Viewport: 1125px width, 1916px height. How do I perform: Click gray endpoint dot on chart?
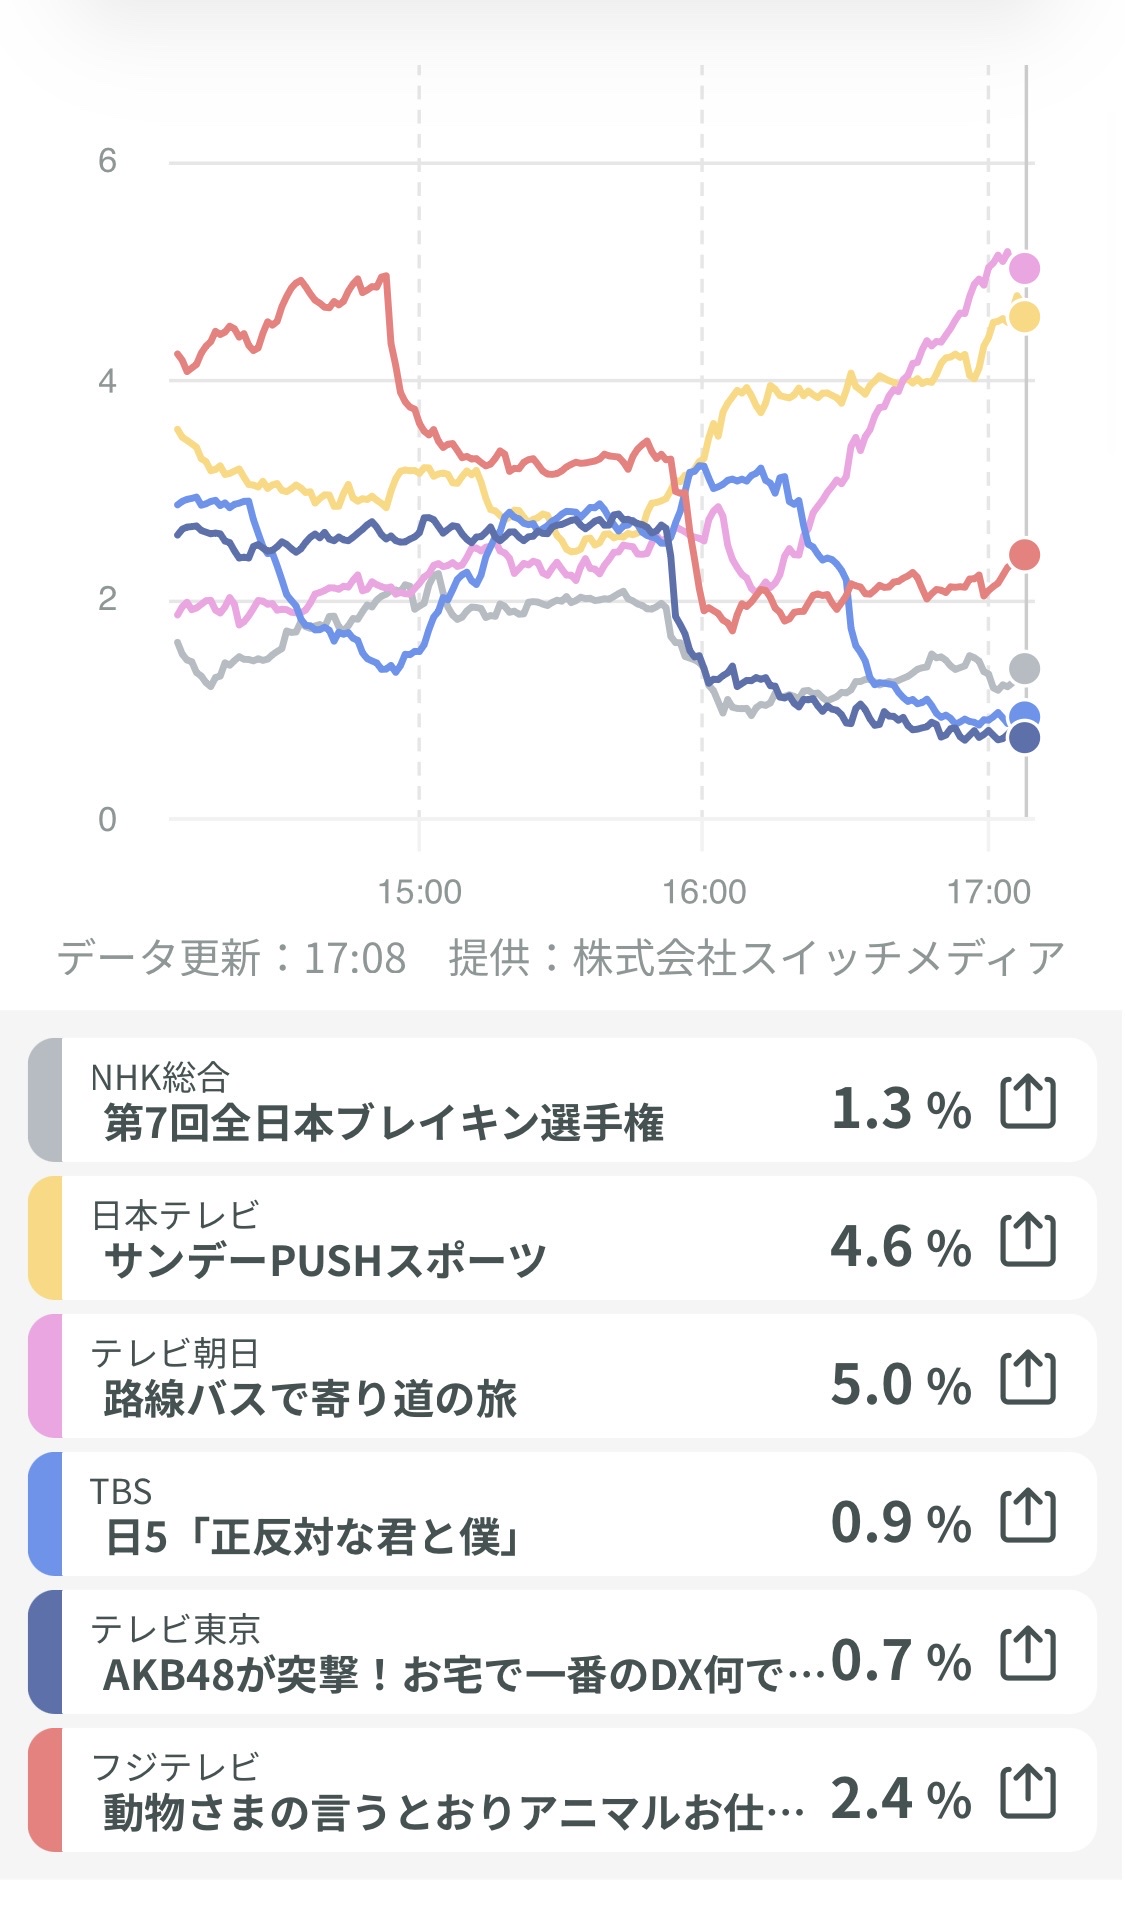1024,669
